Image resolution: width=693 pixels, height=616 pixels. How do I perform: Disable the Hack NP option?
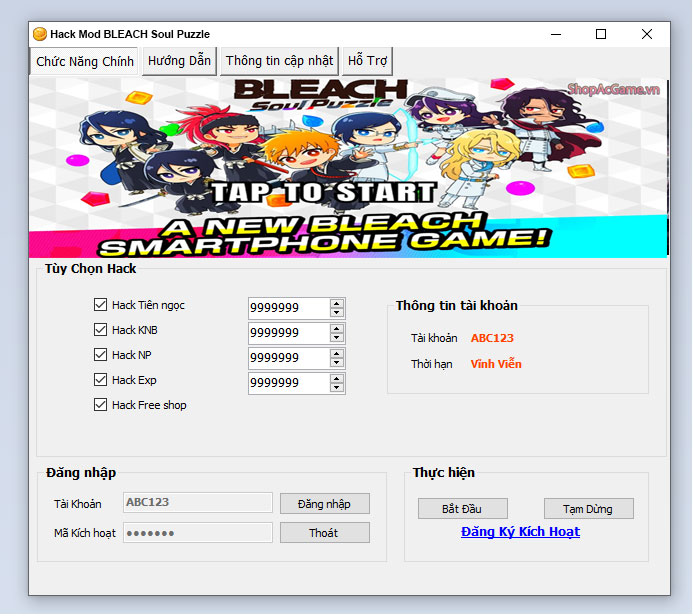click(100, 354)
